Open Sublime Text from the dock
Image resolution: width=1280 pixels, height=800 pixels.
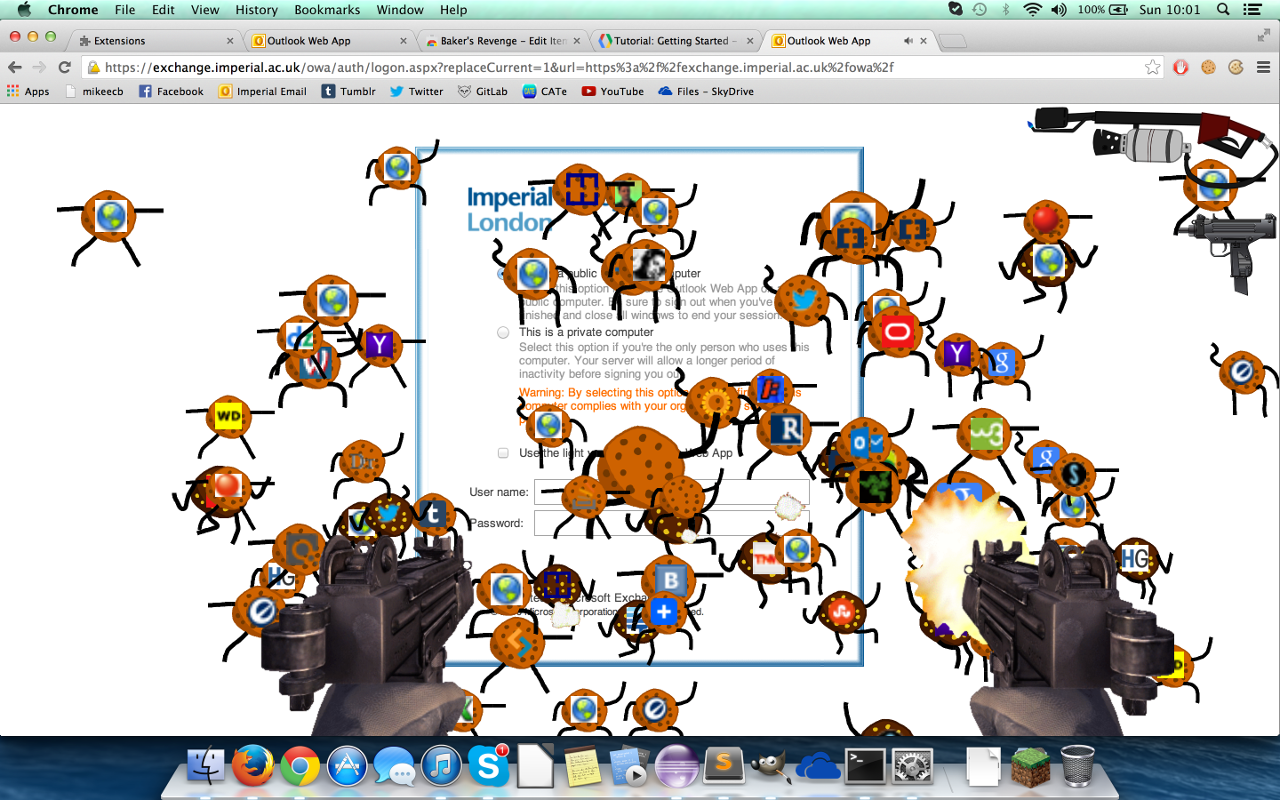coord(723,767)
